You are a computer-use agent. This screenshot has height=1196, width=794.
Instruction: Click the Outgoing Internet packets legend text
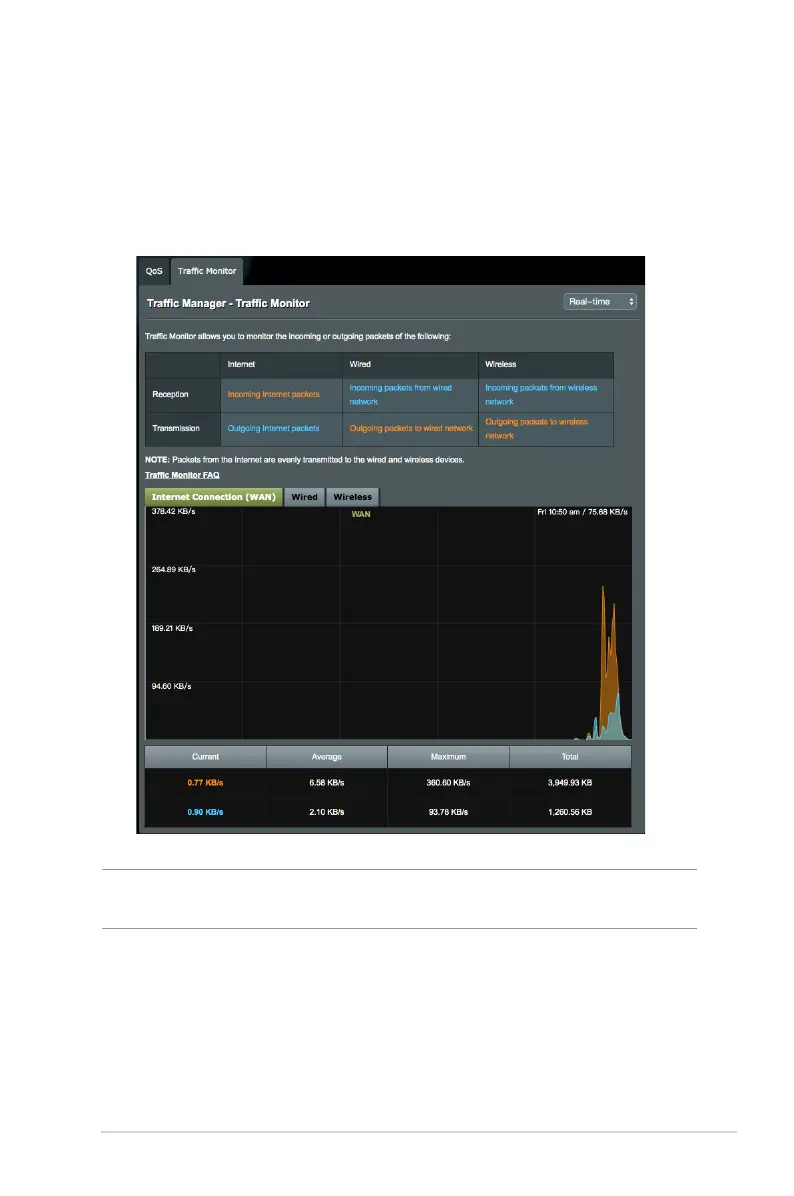(273, 428)
